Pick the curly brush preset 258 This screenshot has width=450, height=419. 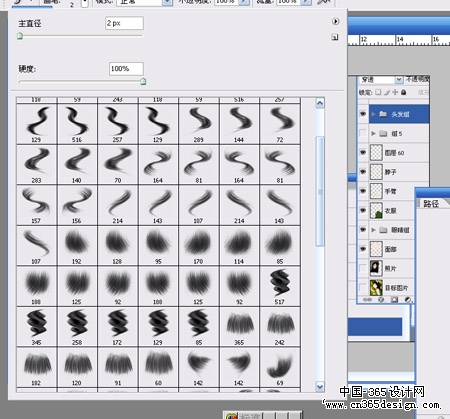(x=77, y=327)
